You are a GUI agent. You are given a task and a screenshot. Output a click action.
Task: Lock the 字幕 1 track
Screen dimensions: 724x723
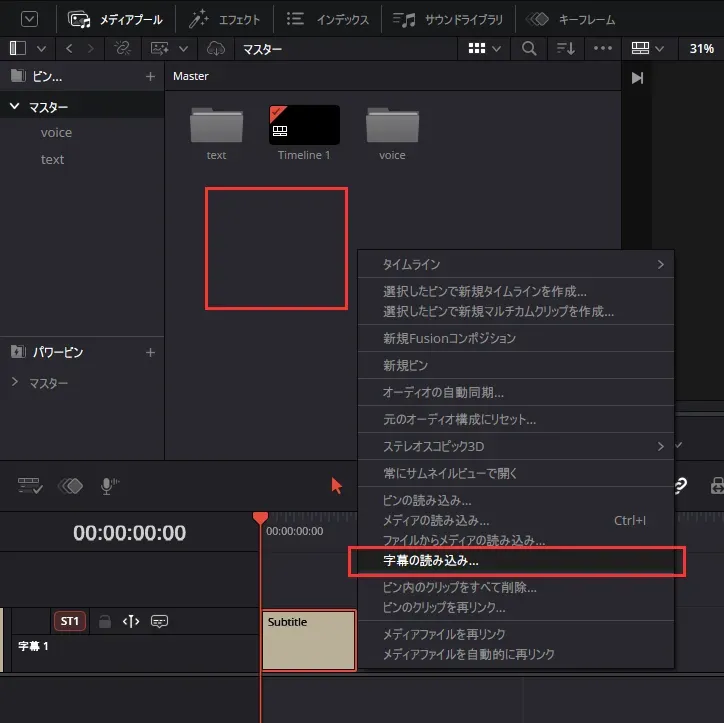105,621
